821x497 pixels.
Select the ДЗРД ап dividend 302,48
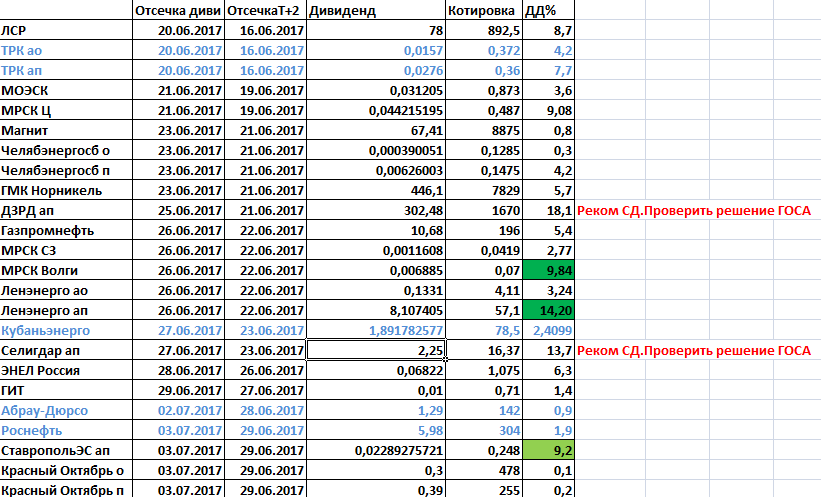(376, 211)
